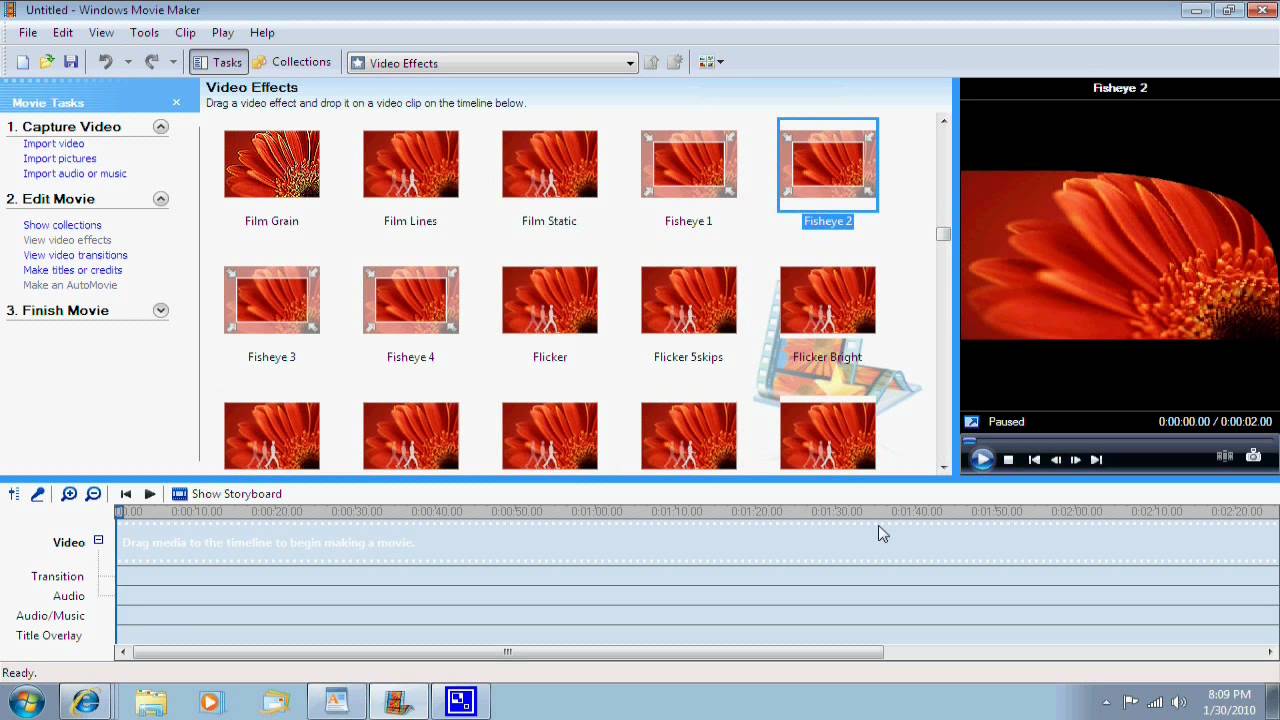
Task: Click the Take Picture camera icon
Action: tap(1254, 456)
